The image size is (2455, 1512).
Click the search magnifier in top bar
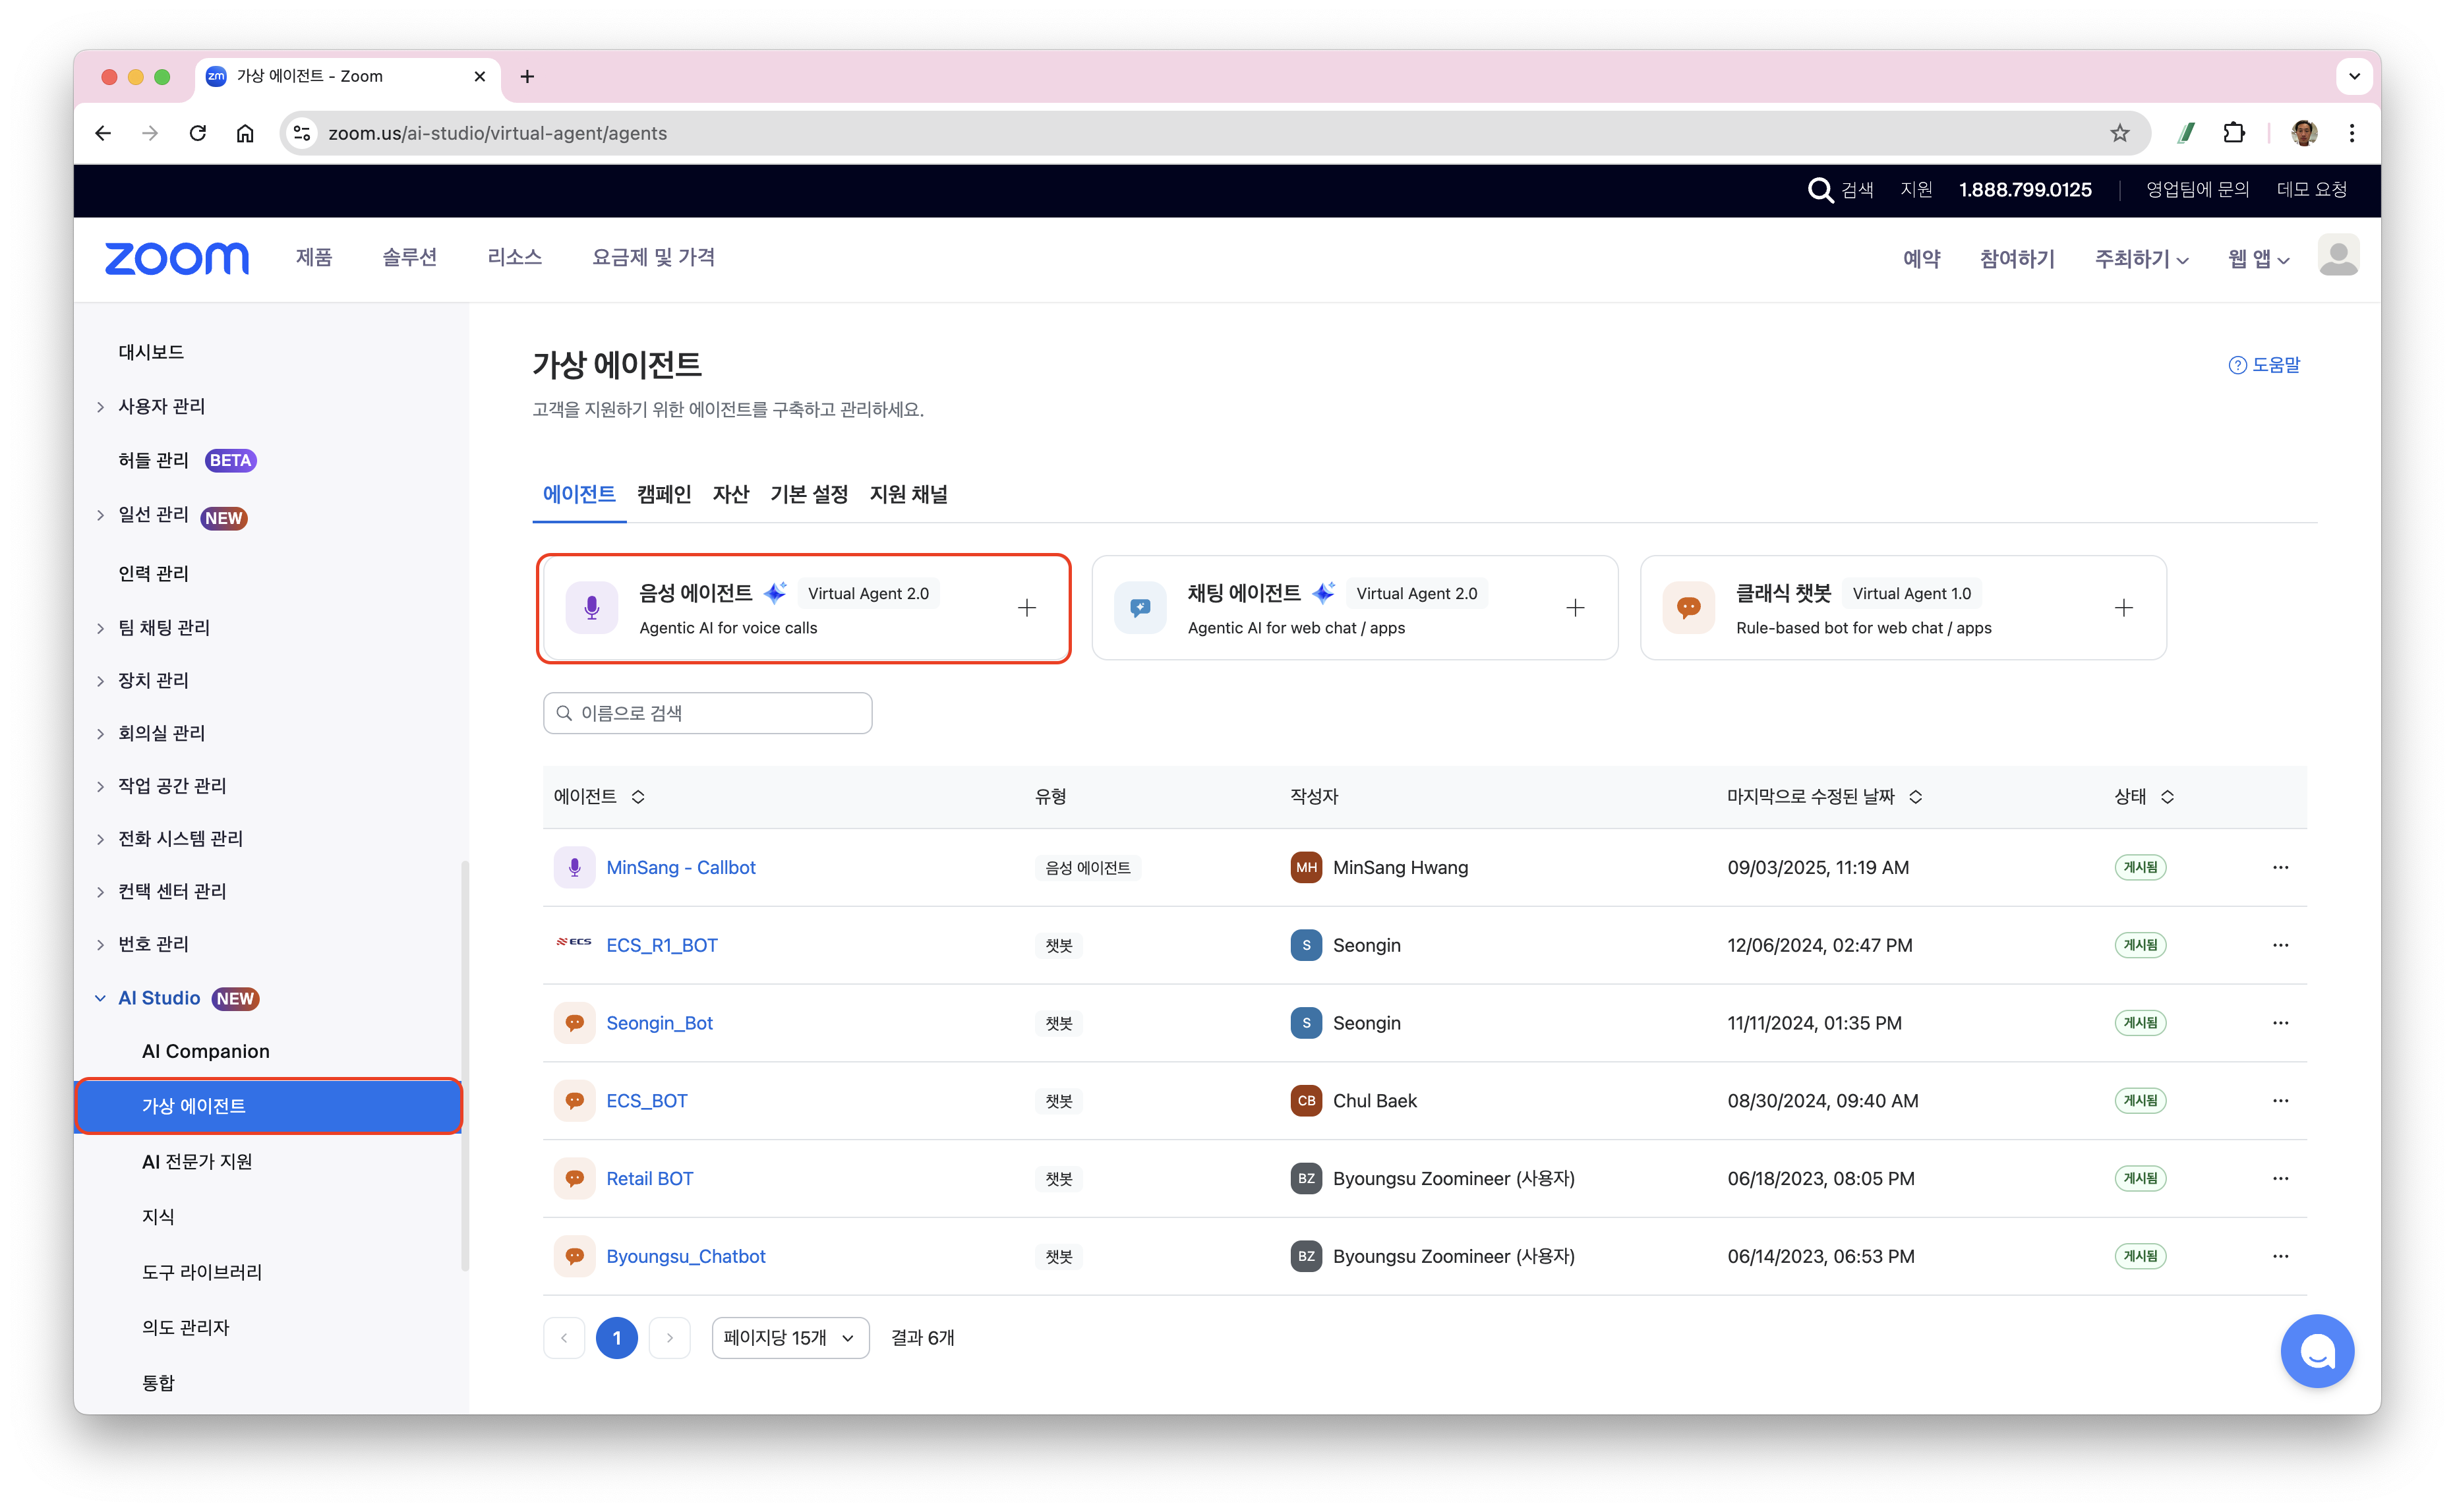pos(1820,190)
